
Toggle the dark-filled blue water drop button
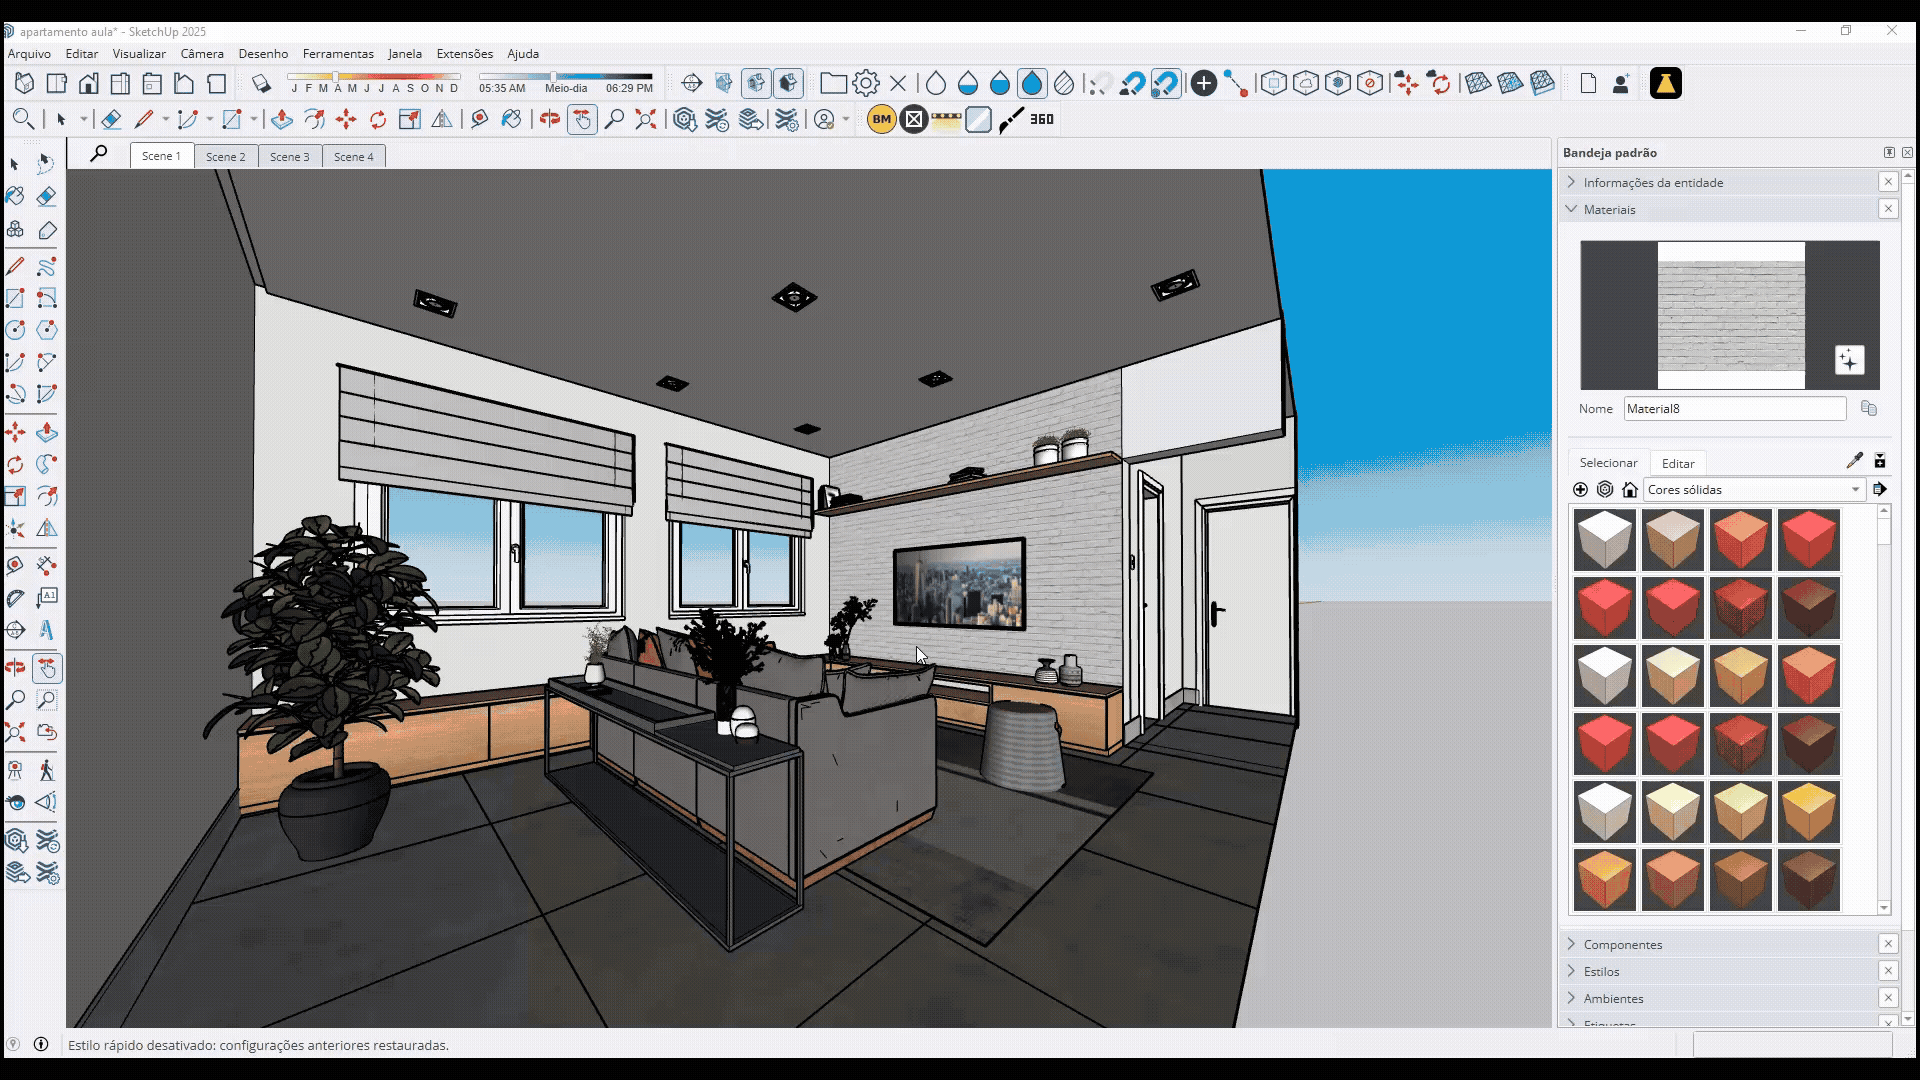pyautogui.click(x=1032, y=84)
